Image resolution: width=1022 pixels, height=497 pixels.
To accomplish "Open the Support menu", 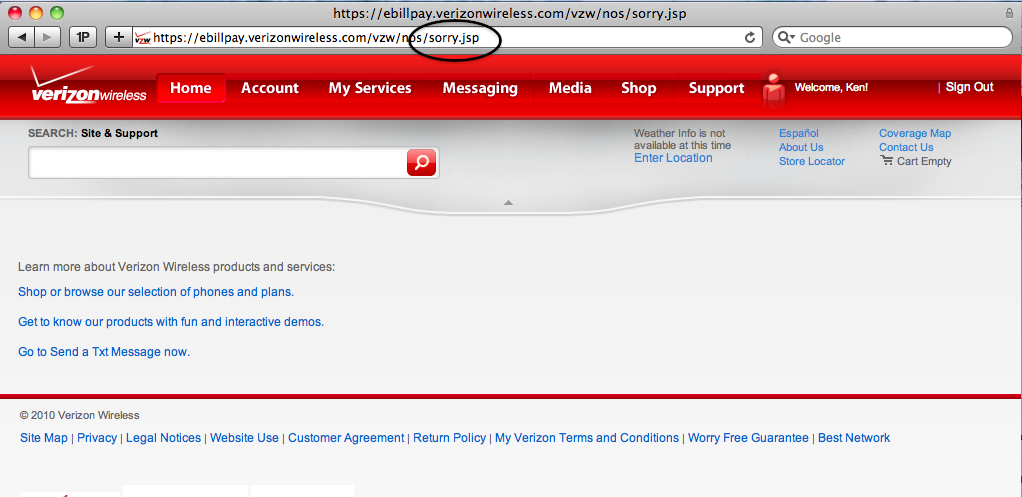I will tap(716, 88).
